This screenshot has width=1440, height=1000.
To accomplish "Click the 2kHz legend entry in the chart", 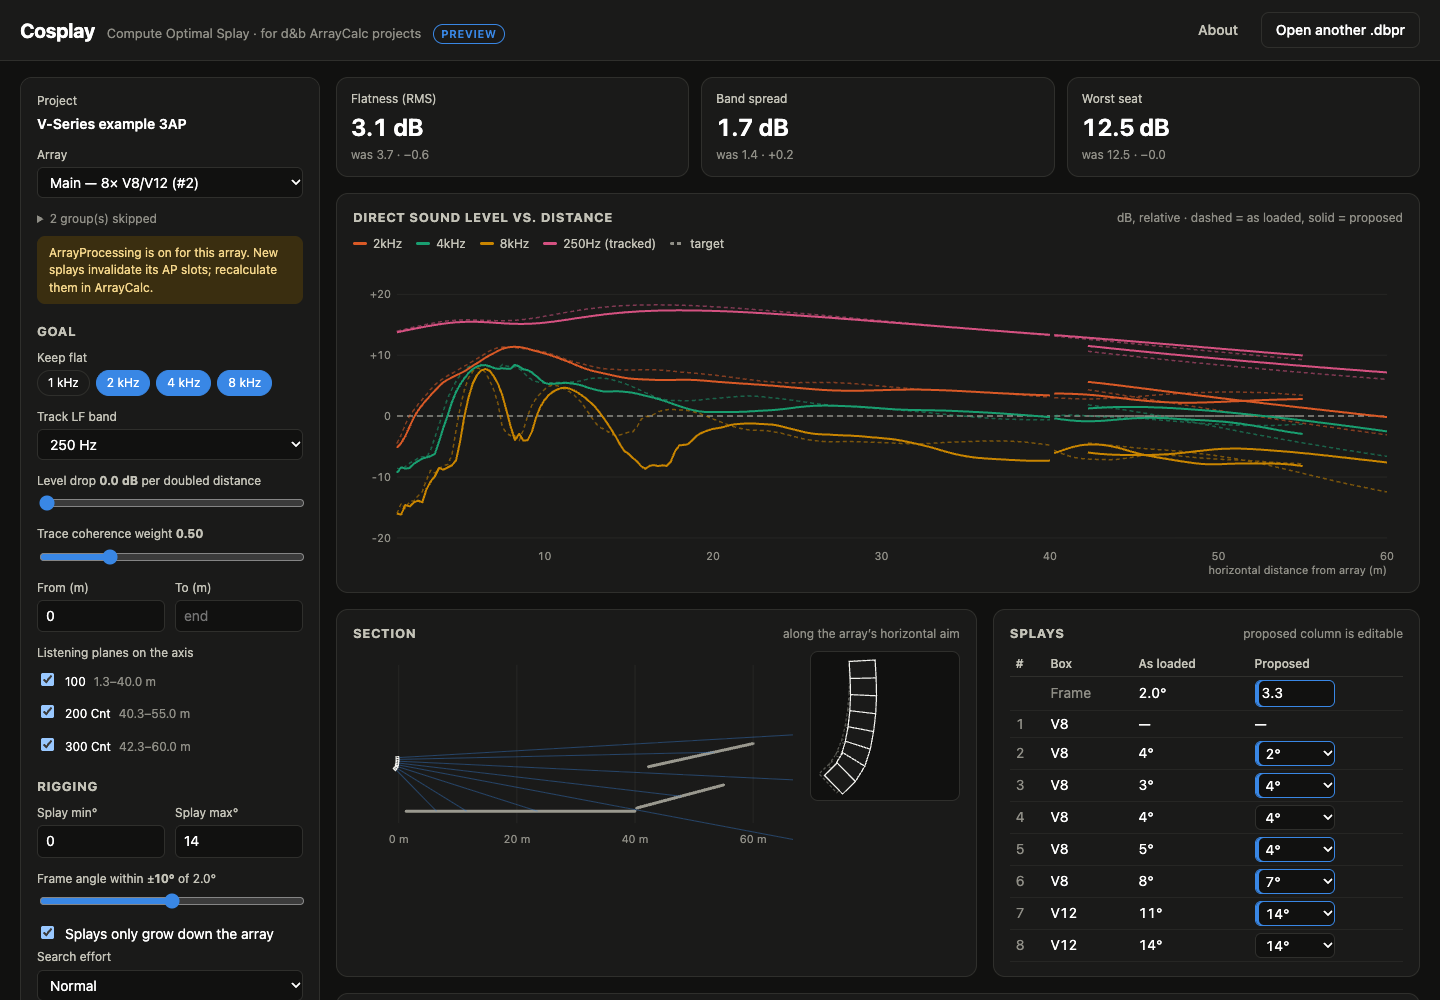I will [x=377, y=244].
